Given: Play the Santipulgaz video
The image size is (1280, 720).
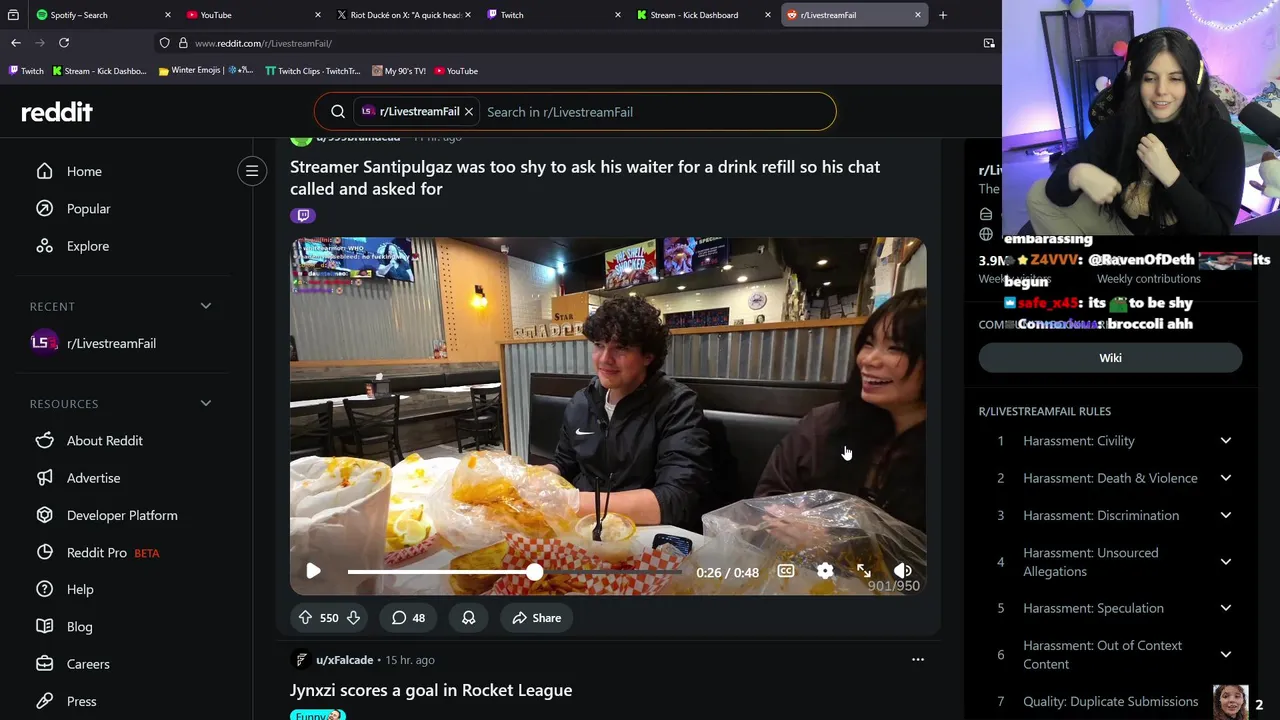Looking at the screenshot, I should coord(313,571).
